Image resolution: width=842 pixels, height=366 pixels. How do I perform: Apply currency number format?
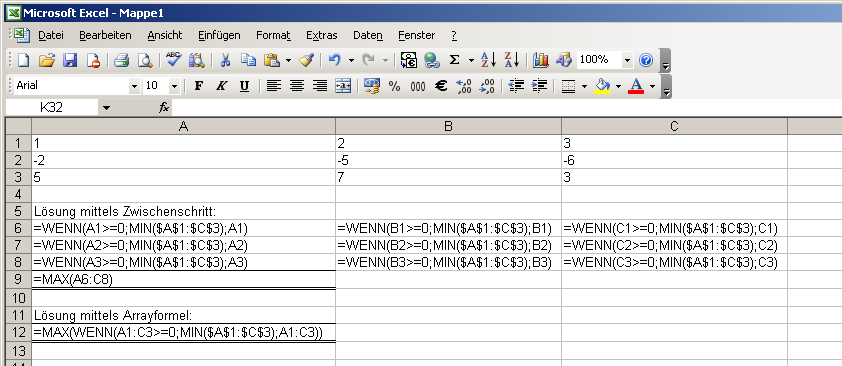pyautogui.click(x=372, y=86)
